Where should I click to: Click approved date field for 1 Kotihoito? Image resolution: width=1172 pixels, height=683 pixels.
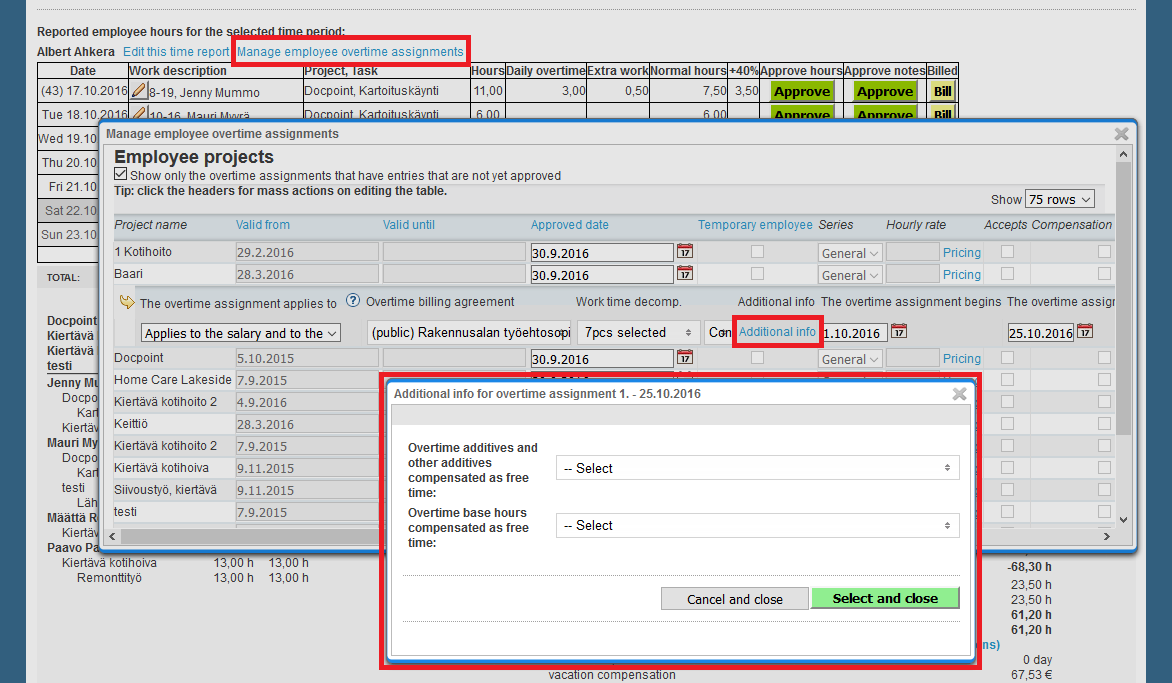(x=602, y=253)
